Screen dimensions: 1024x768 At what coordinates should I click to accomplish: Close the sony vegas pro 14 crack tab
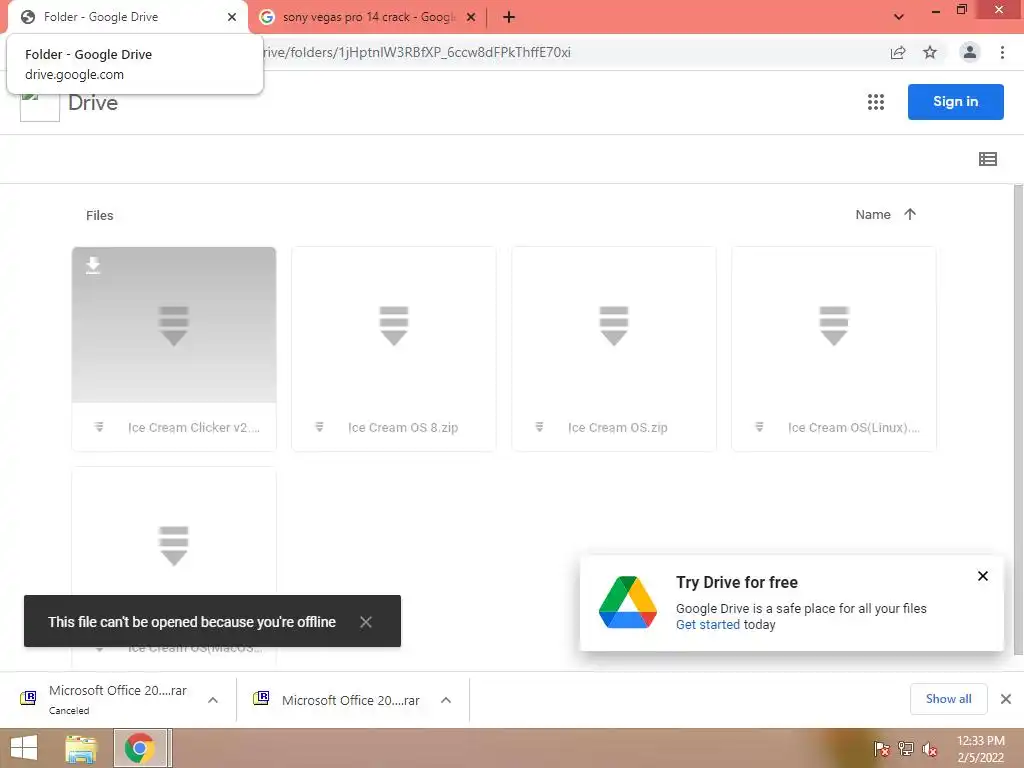471,17
